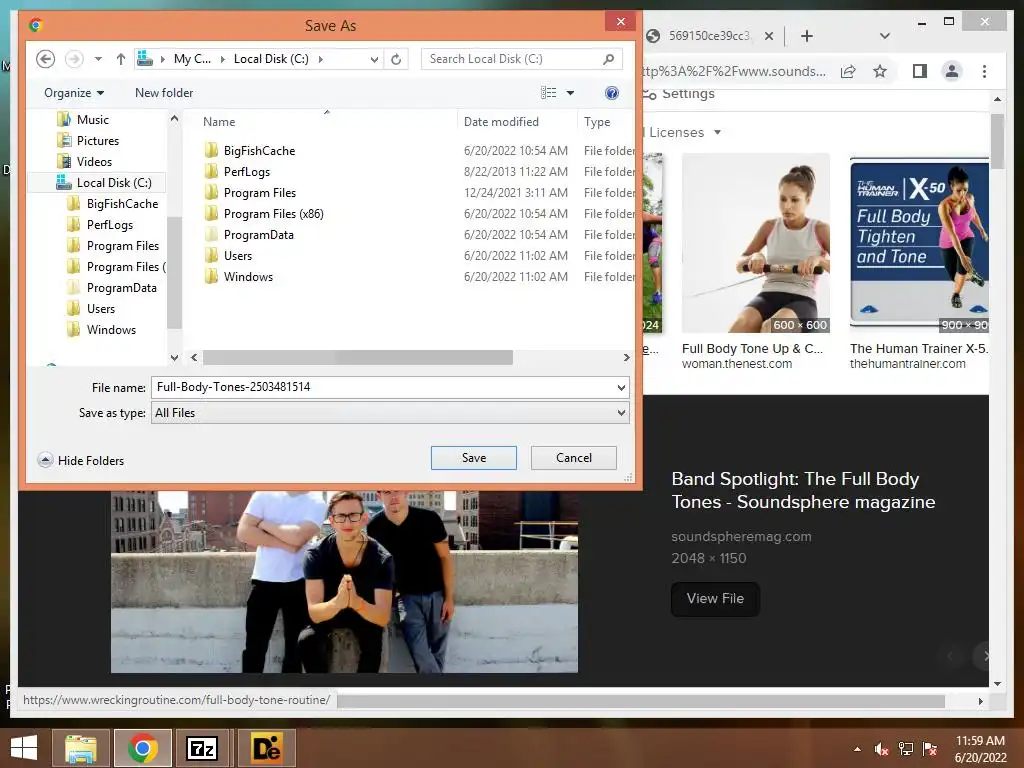Open The Human Trainer X-5 image thumbnail
This screenshot has height=768, width=1024.
click(x=919, y=243)
